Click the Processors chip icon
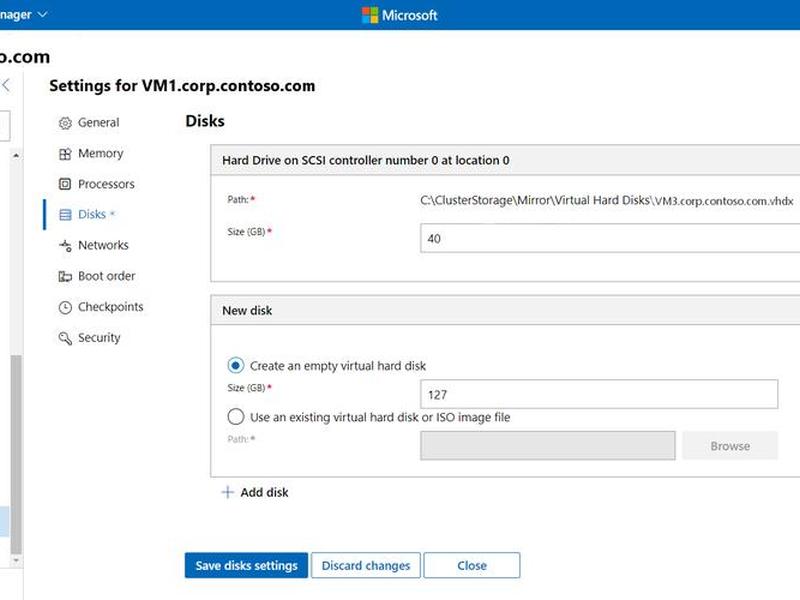The image size is (800, 600). (65, 184)
